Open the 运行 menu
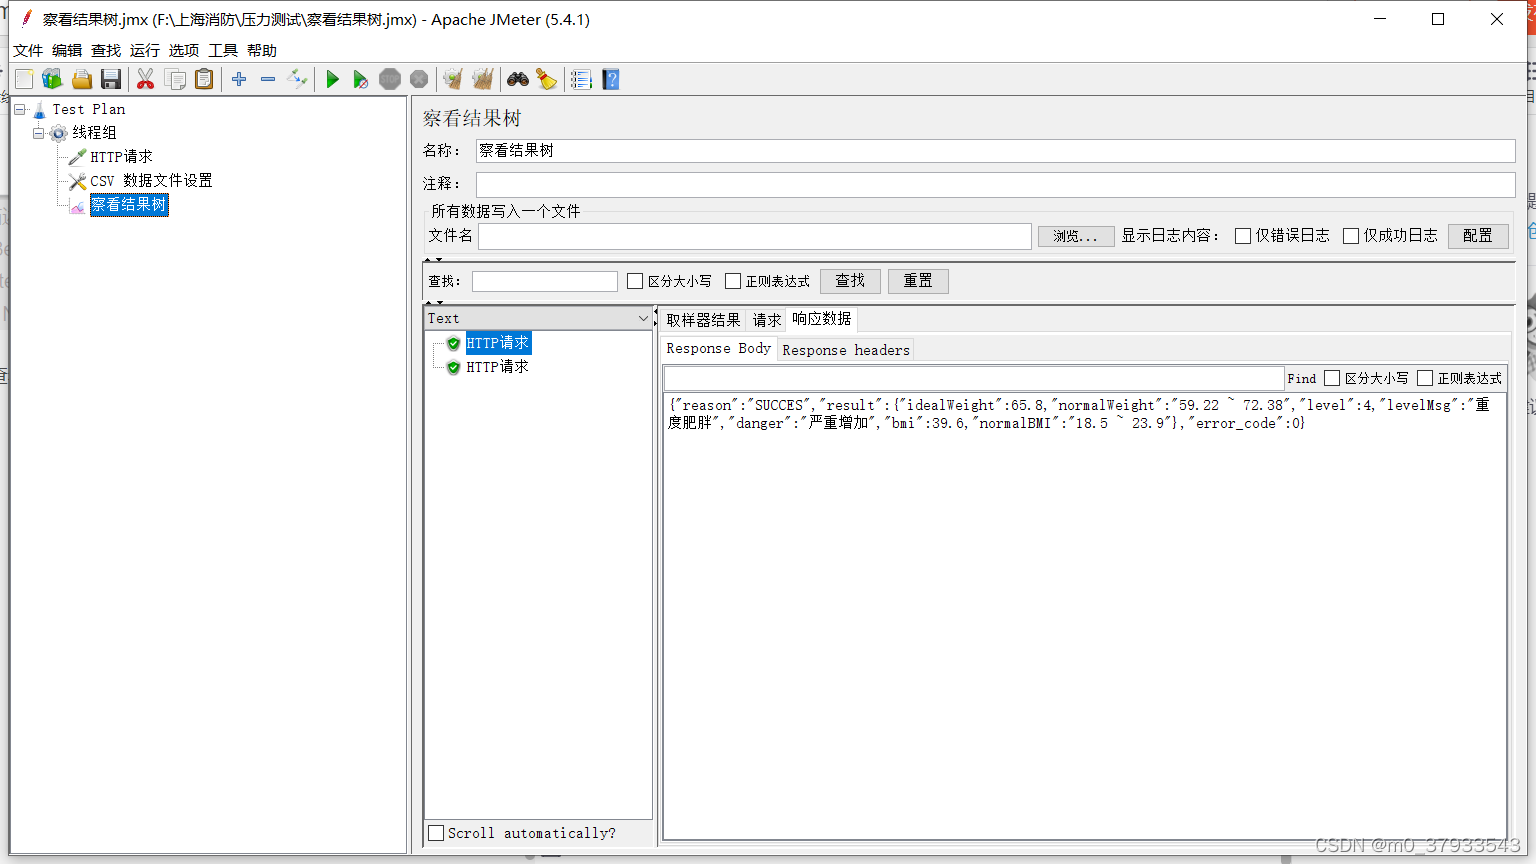This screenshot has height=864, width=1536. 145,51
